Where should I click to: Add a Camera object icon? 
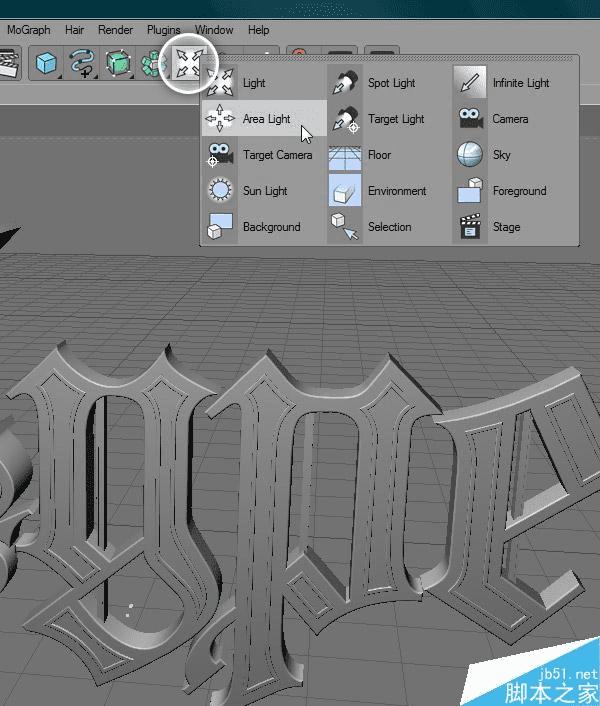(470, 118)
